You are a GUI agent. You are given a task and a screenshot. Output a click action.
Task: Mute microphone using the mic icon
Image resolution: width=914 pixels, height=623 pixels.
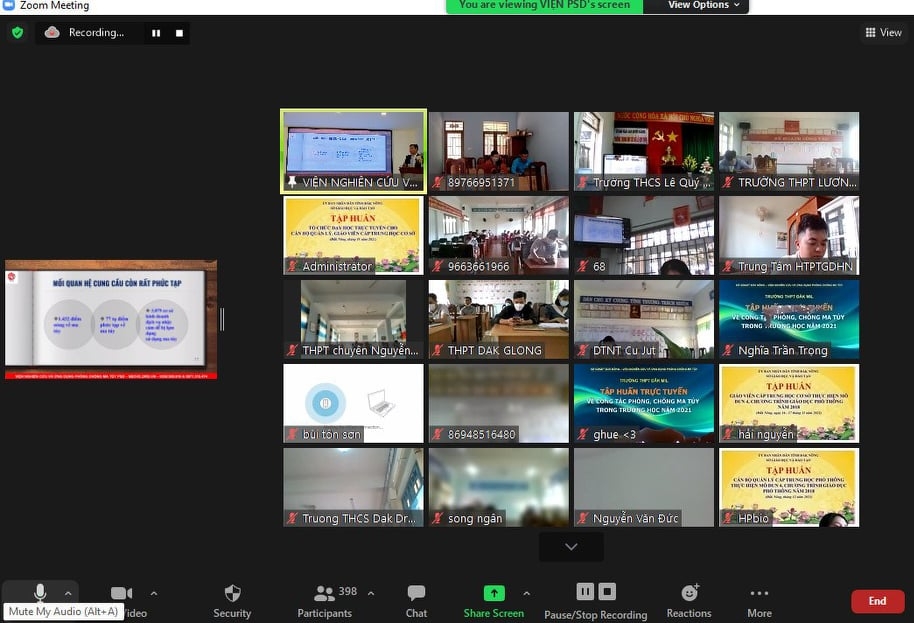tap(40, 593)
